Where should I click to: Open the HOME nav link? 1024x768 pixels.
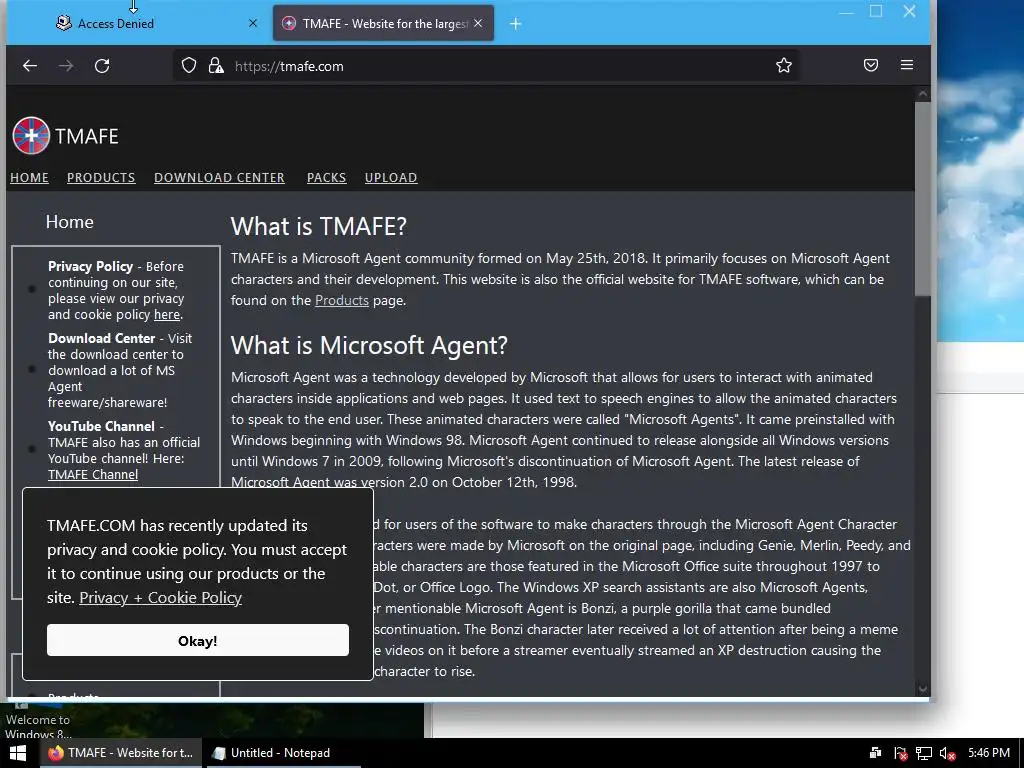coord(29,178)
